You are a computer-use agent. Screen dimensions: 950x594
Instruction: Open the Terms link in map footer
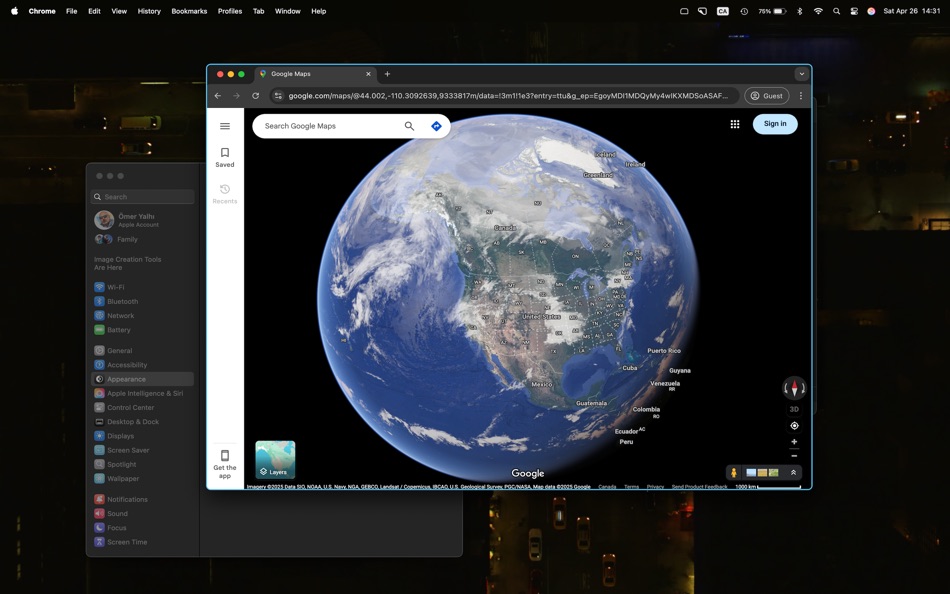(x=631, y=487)
